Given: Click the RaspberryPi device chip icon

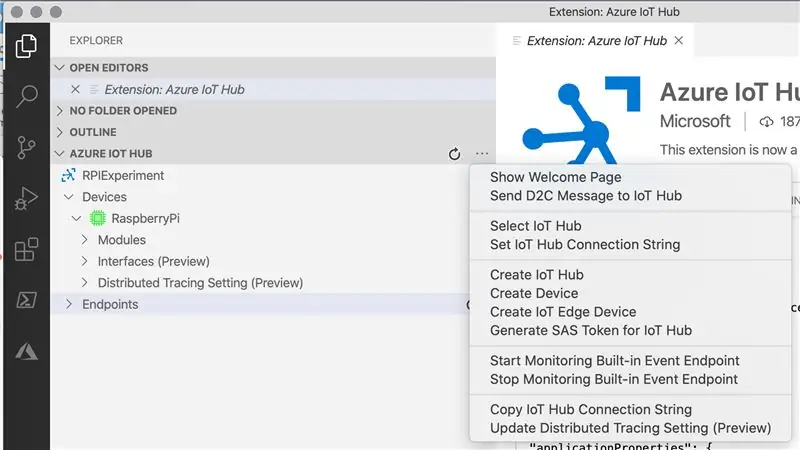Looking at the screenshot, I should (97, 218).
